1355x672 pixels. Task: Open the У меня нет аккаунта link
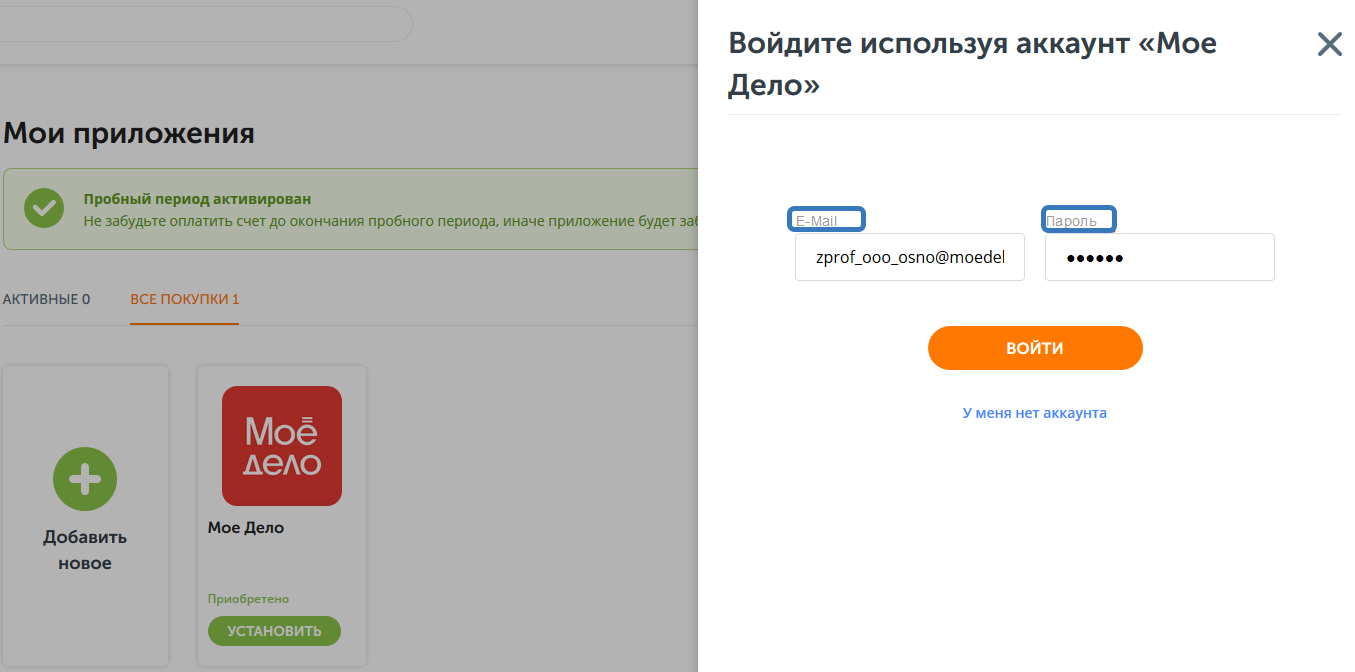[1035, 412]
